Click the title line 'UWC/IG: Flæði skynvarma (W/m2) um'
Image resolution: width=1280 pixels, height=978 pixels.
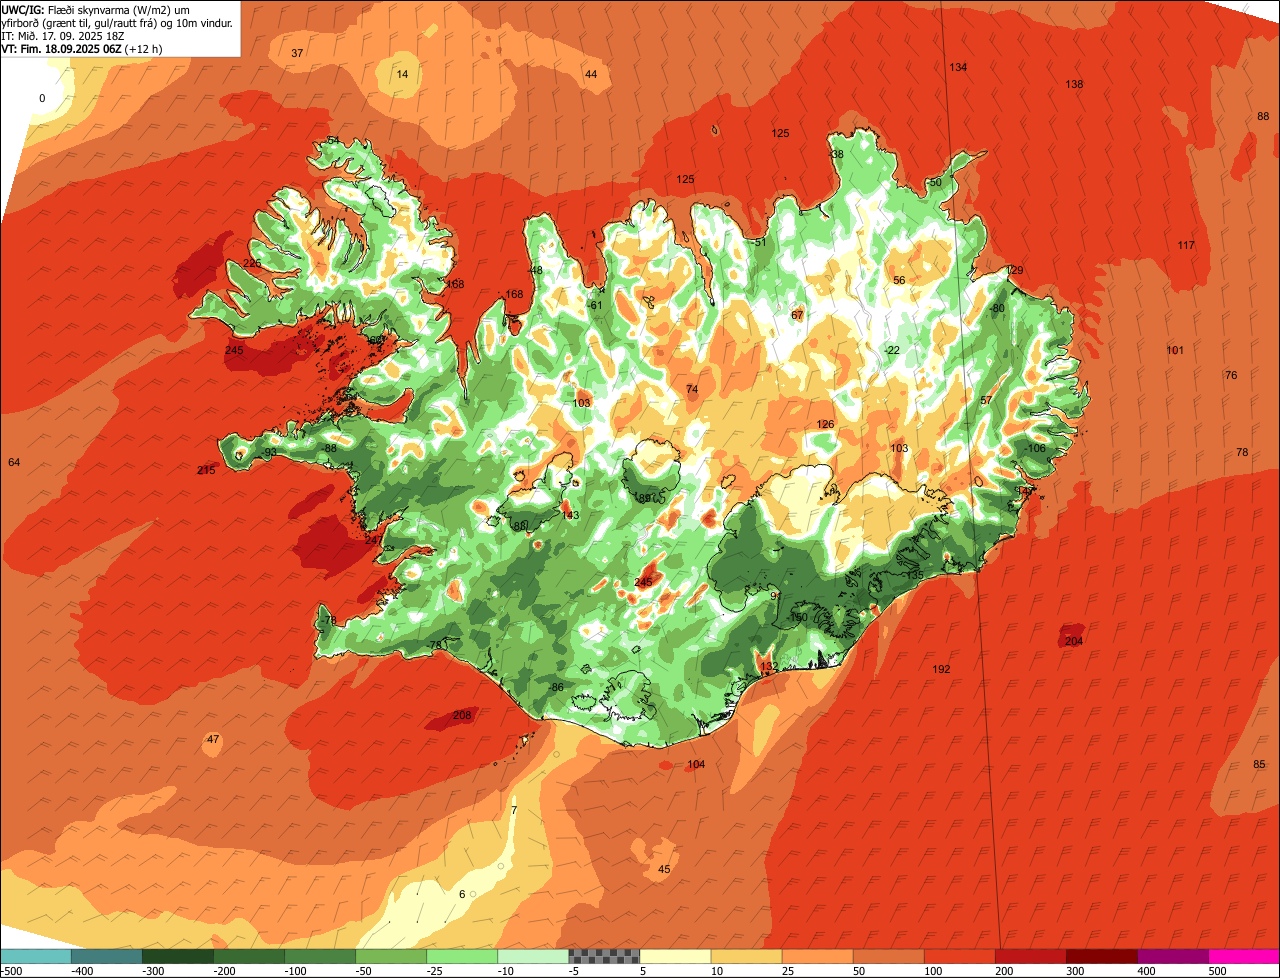pyautogui.click(x=96, y=9)
